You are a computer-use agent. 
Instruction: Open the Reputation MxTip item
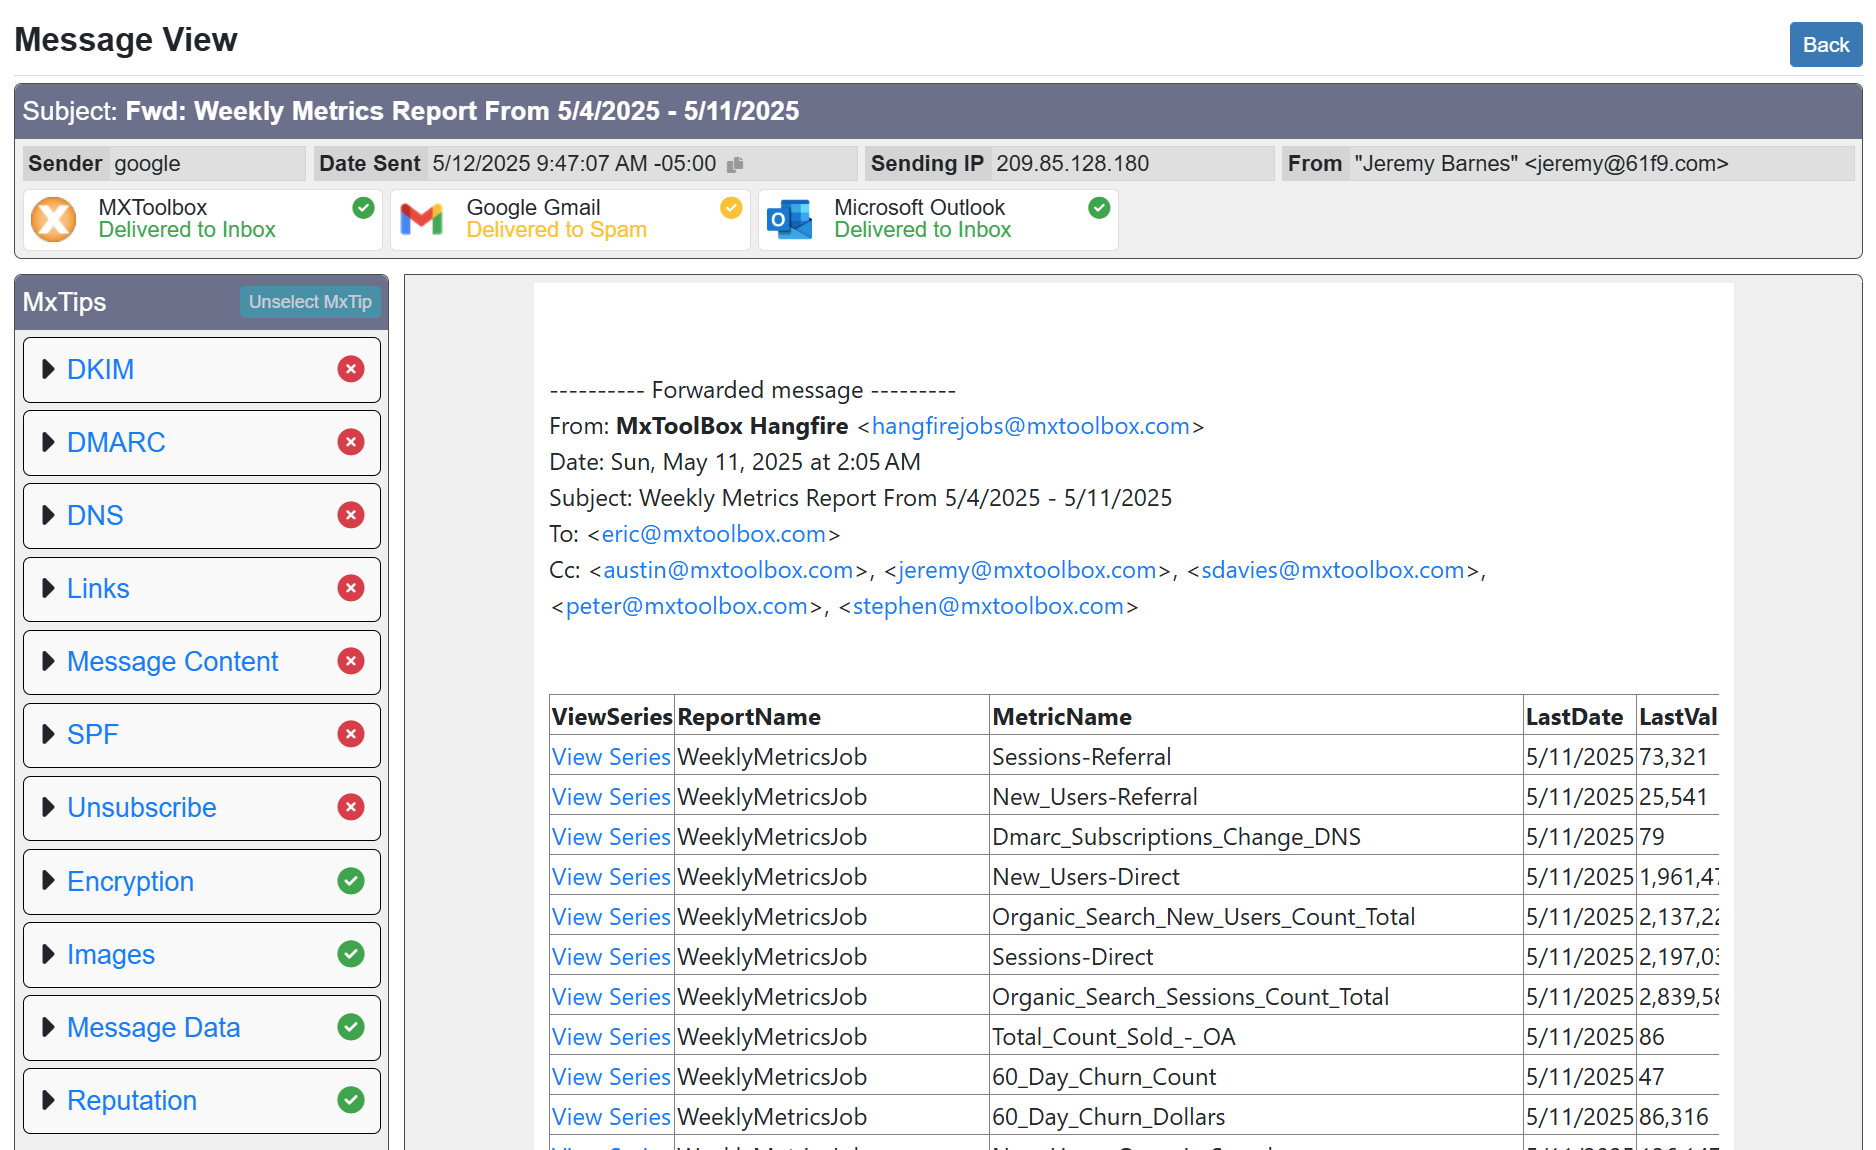point(132,1100)
